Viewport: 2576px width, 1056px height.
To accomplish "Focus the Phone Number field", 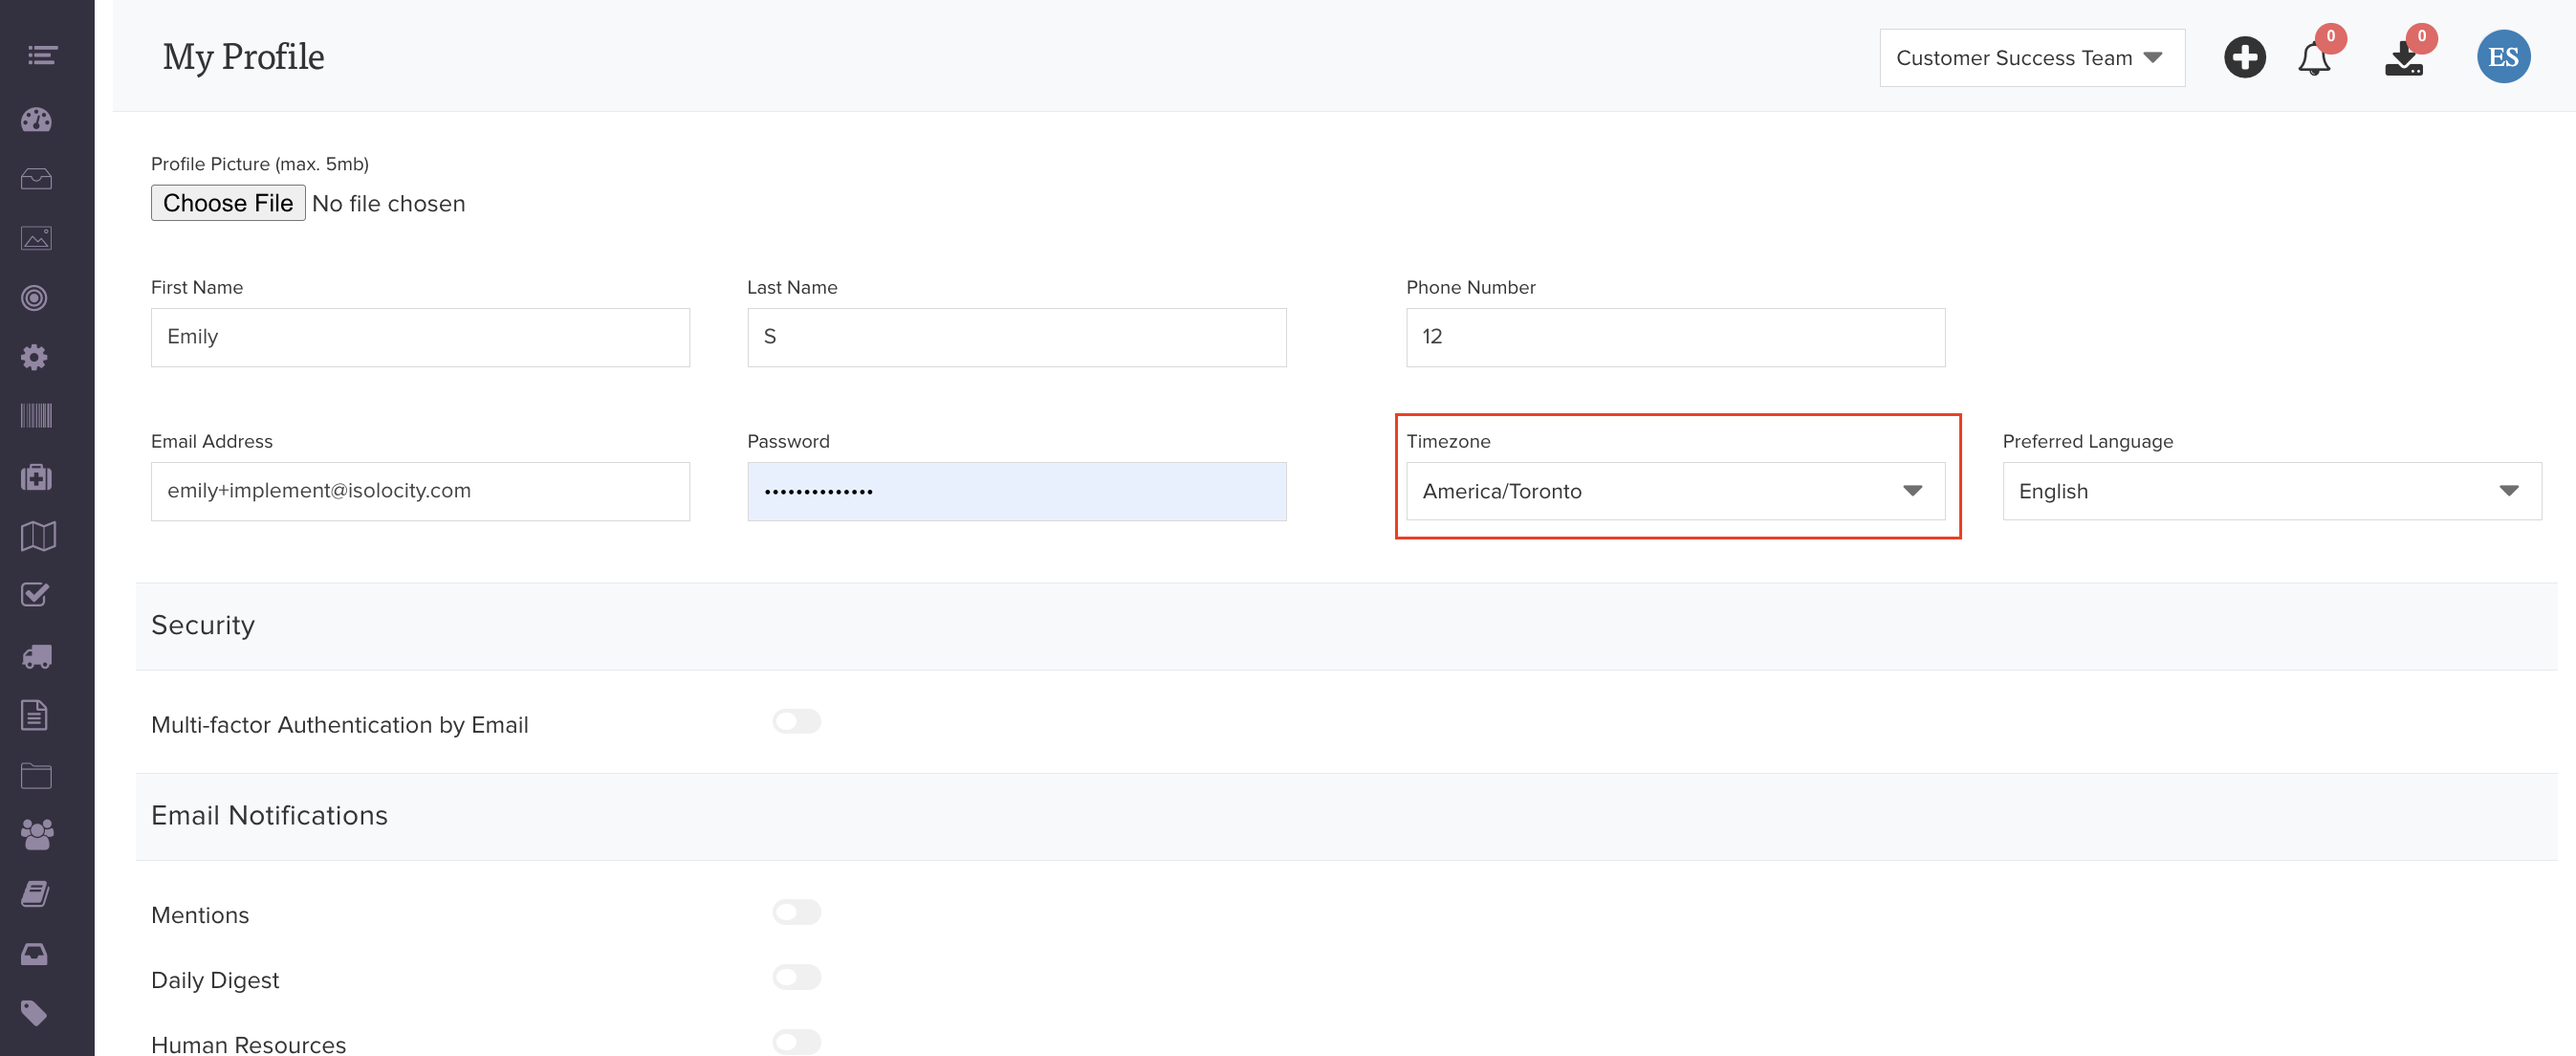I will point(1675,337).
